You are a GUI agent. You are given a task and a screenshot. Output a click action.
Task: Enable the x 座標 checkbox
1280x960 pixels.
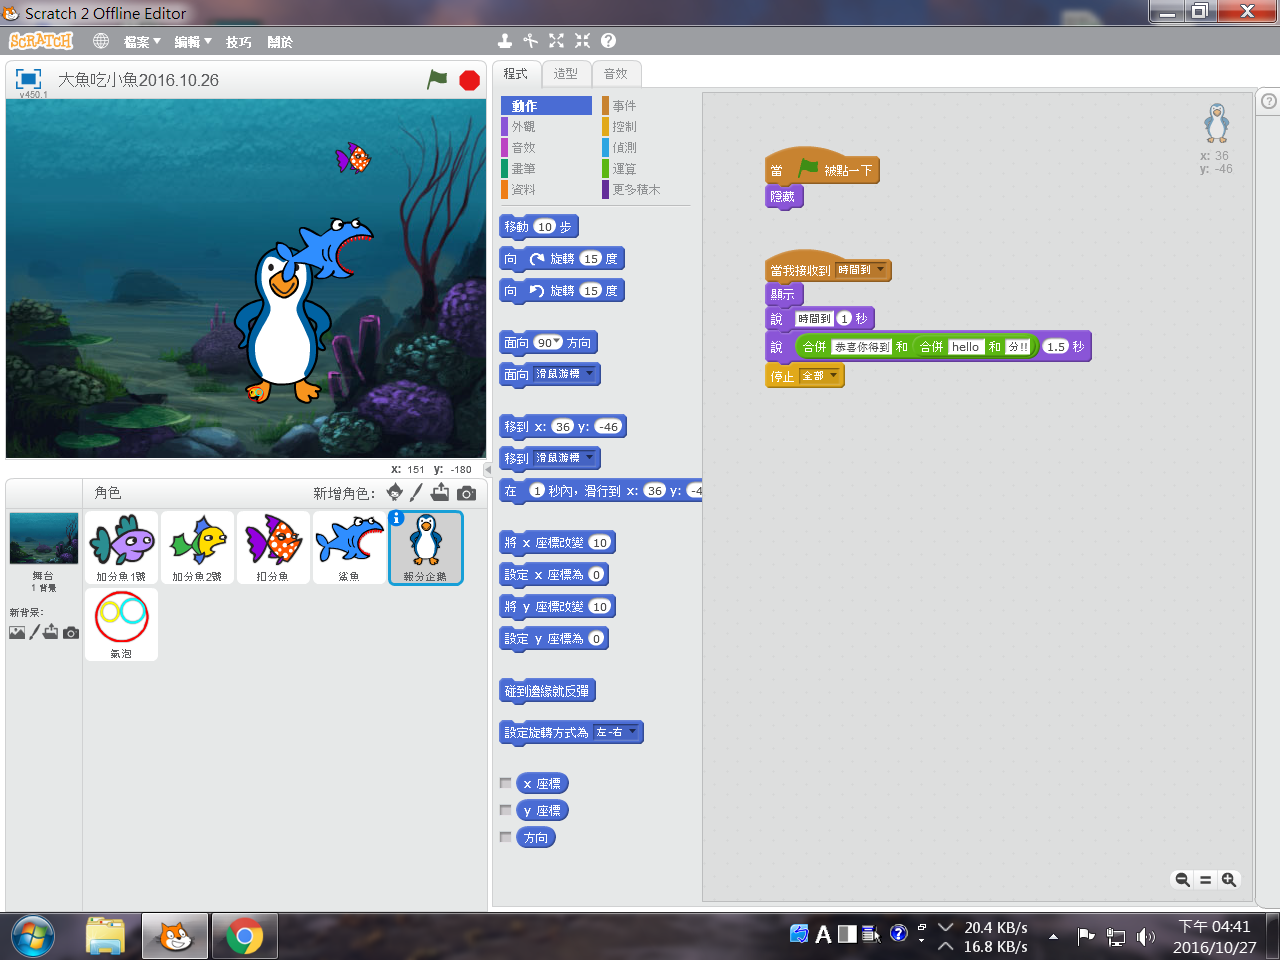pos(506,783)
